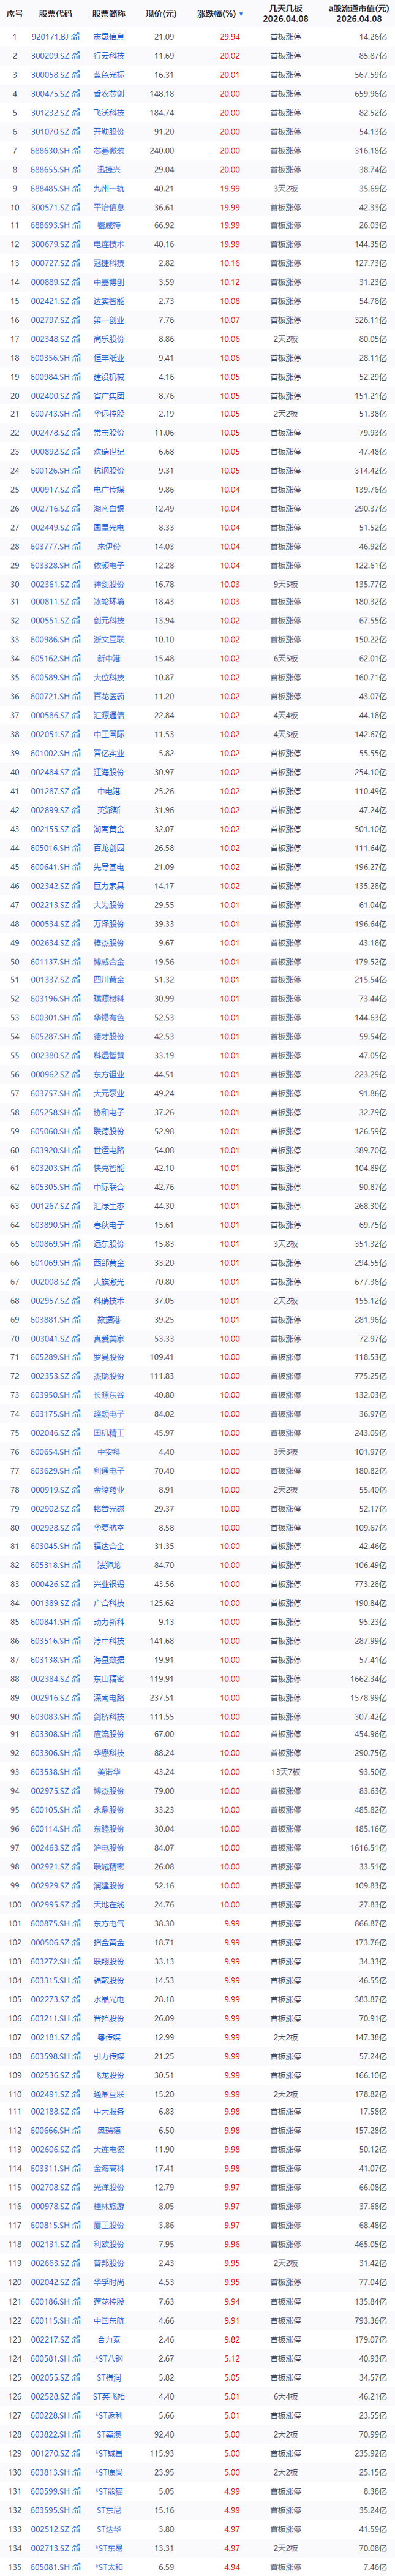Open stock code 000727.SZ
Viewport: 395px width, 2576px height.
point(50,264)
